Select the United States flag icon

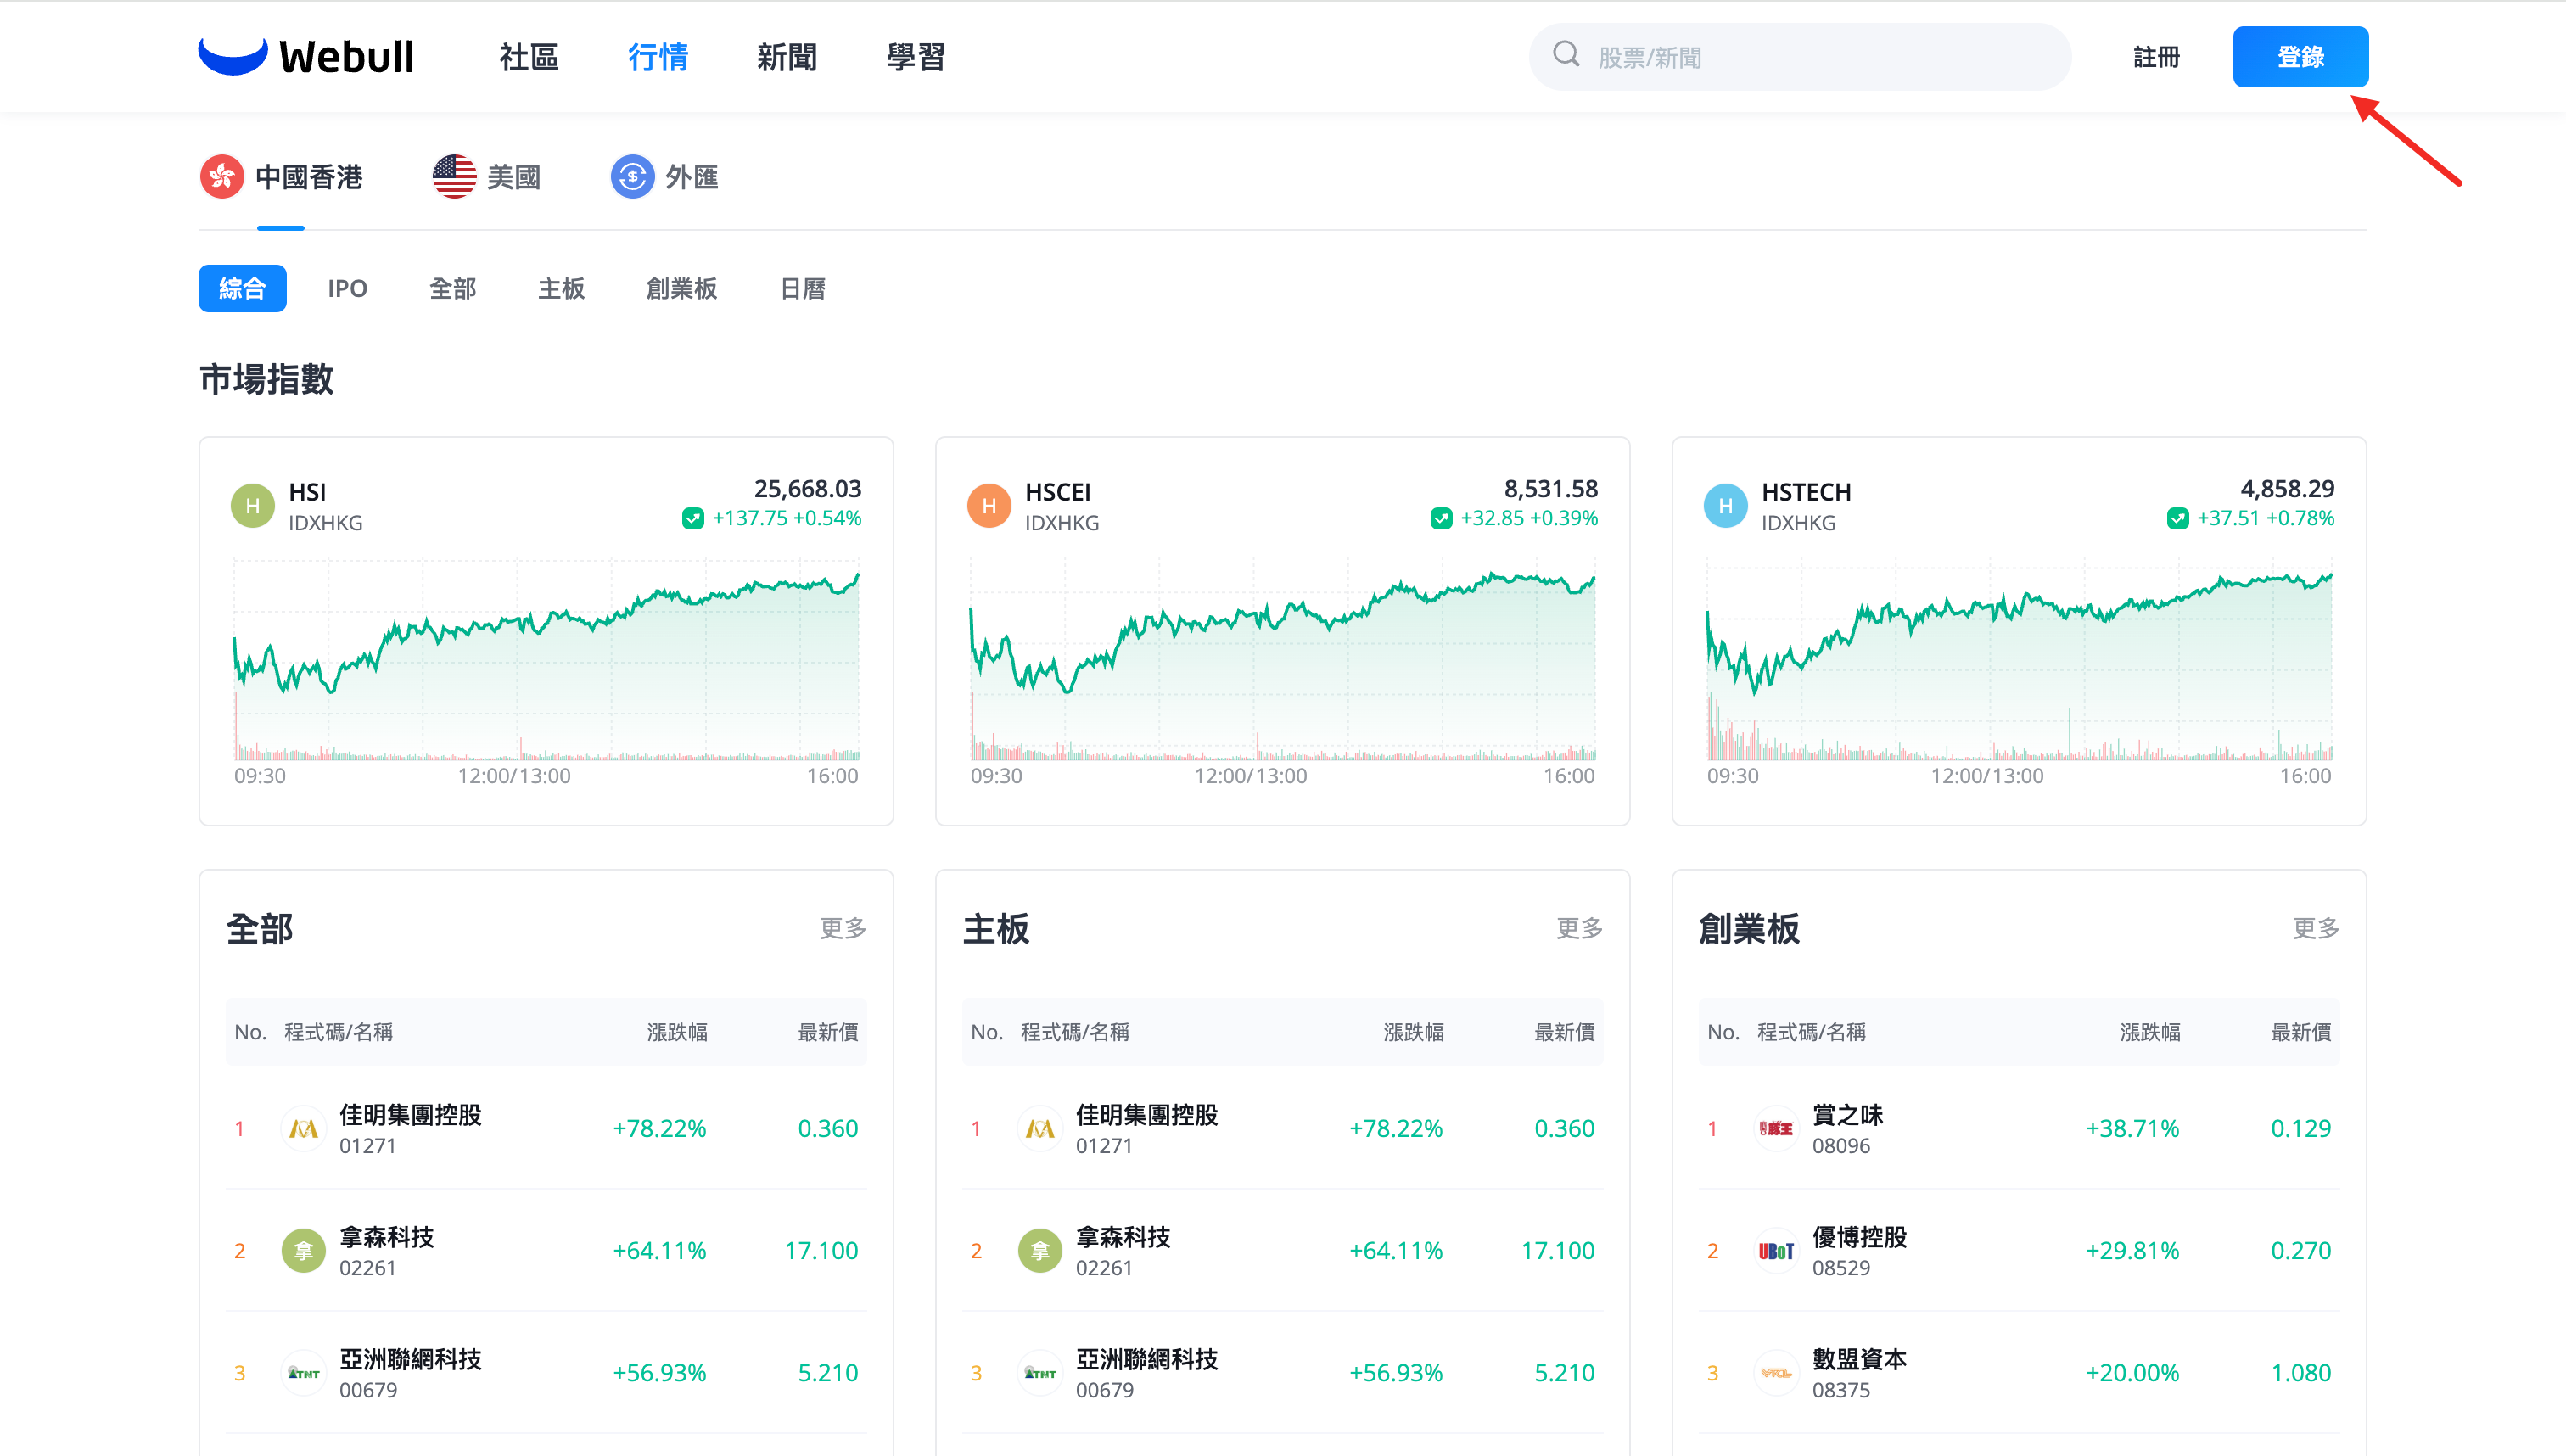pyautogui.click(x=454, y=177)
